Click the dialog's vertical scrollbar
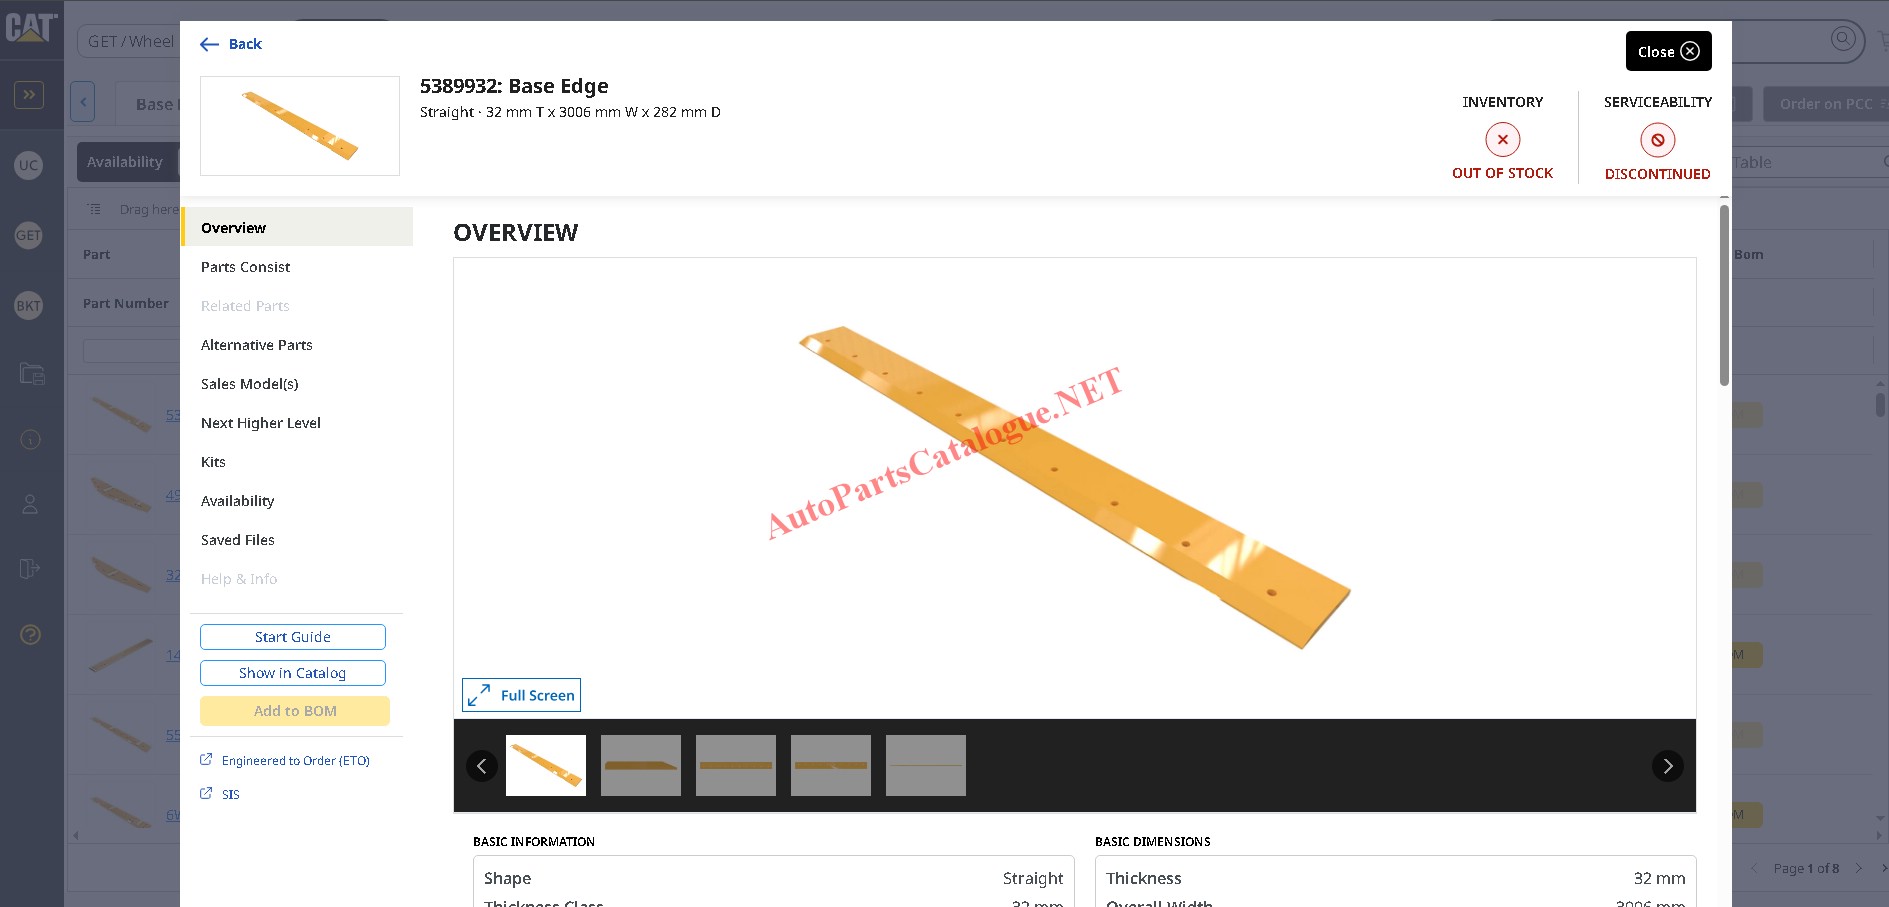This screenshot has height=907, width=1889. coord(1724,295)
